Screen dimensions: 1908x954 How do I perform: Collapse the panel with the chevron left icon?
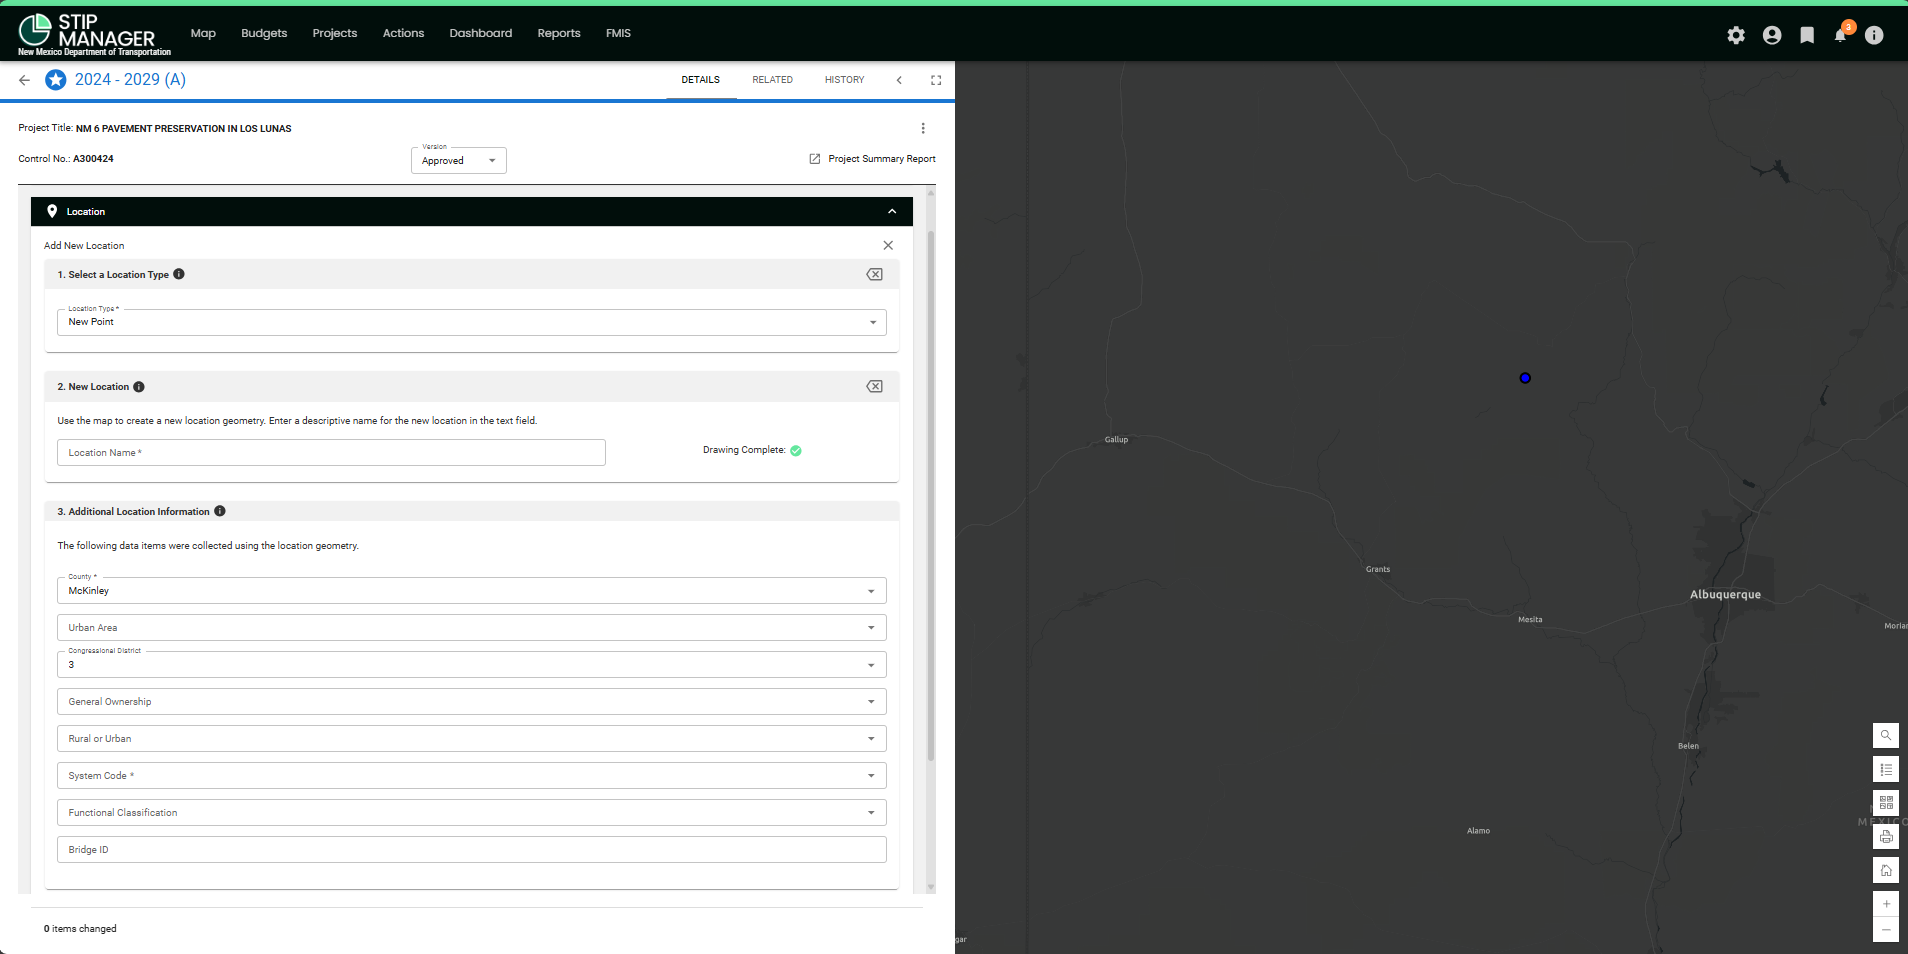(899, 80)
